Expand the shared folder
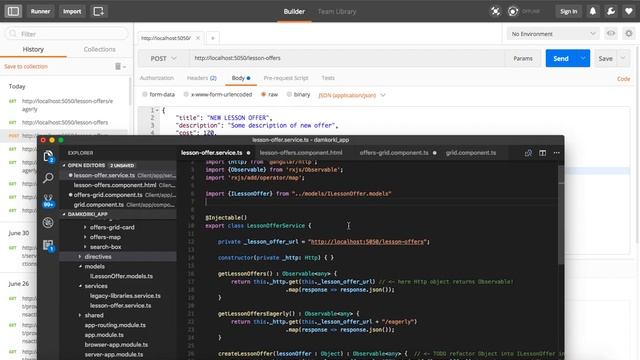This screenshot has width=640, height=360. 80,316
